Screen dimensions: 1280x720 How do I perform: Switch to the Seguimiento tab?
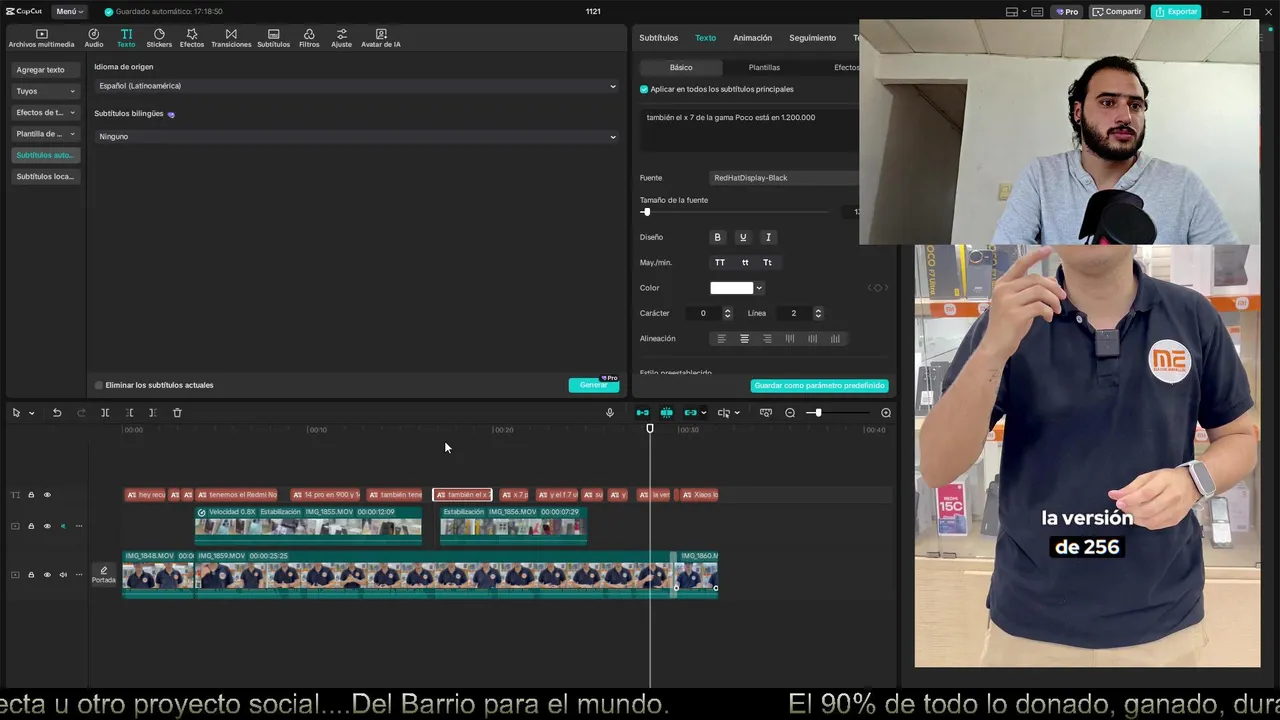812,38
